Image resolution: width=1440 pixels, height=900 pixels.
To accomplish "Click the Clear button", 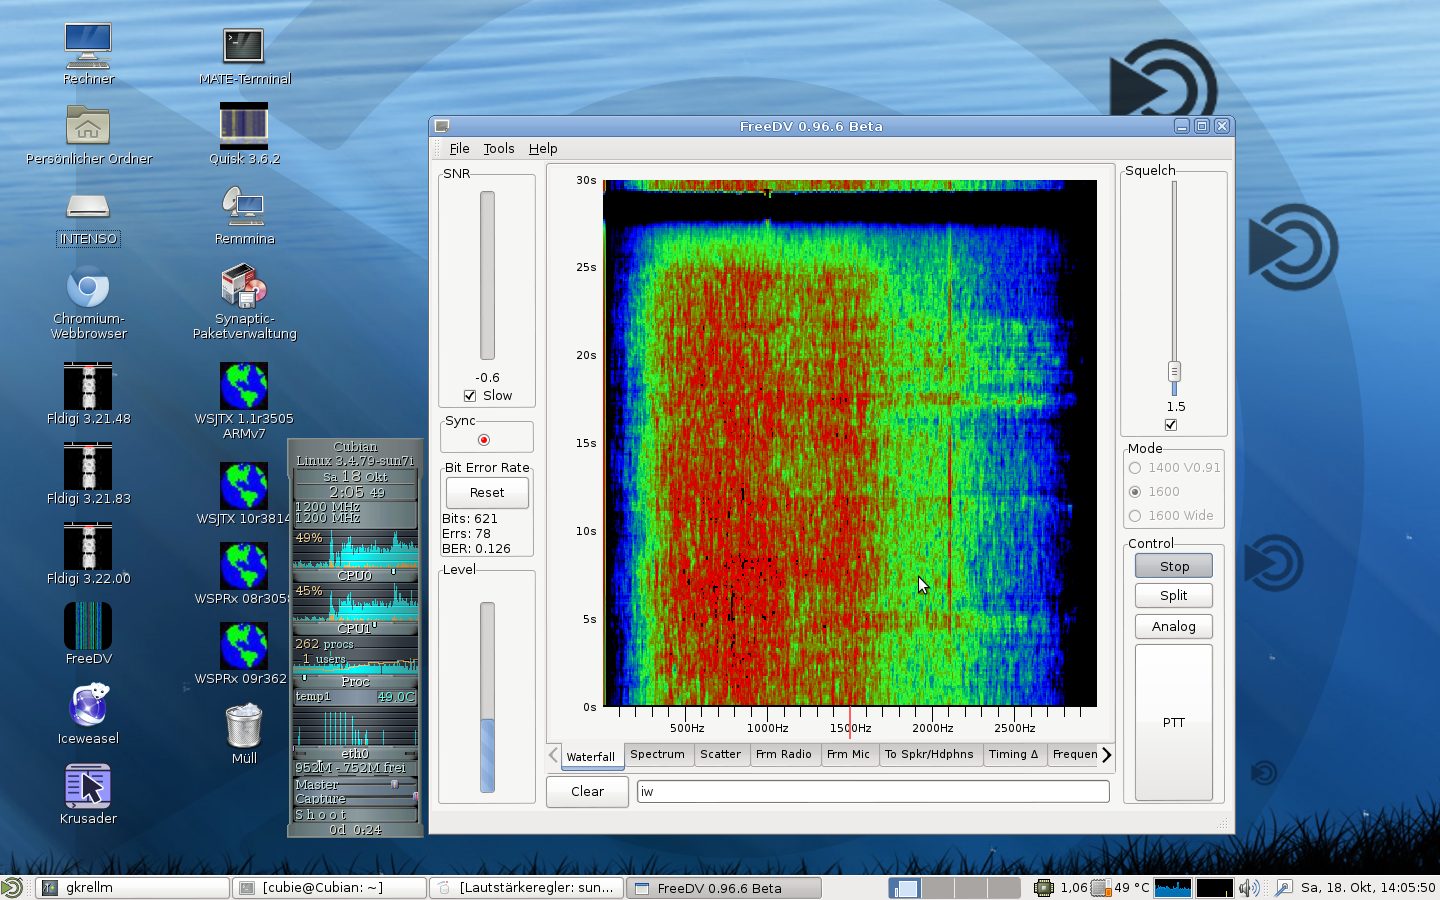I will 587,791.
